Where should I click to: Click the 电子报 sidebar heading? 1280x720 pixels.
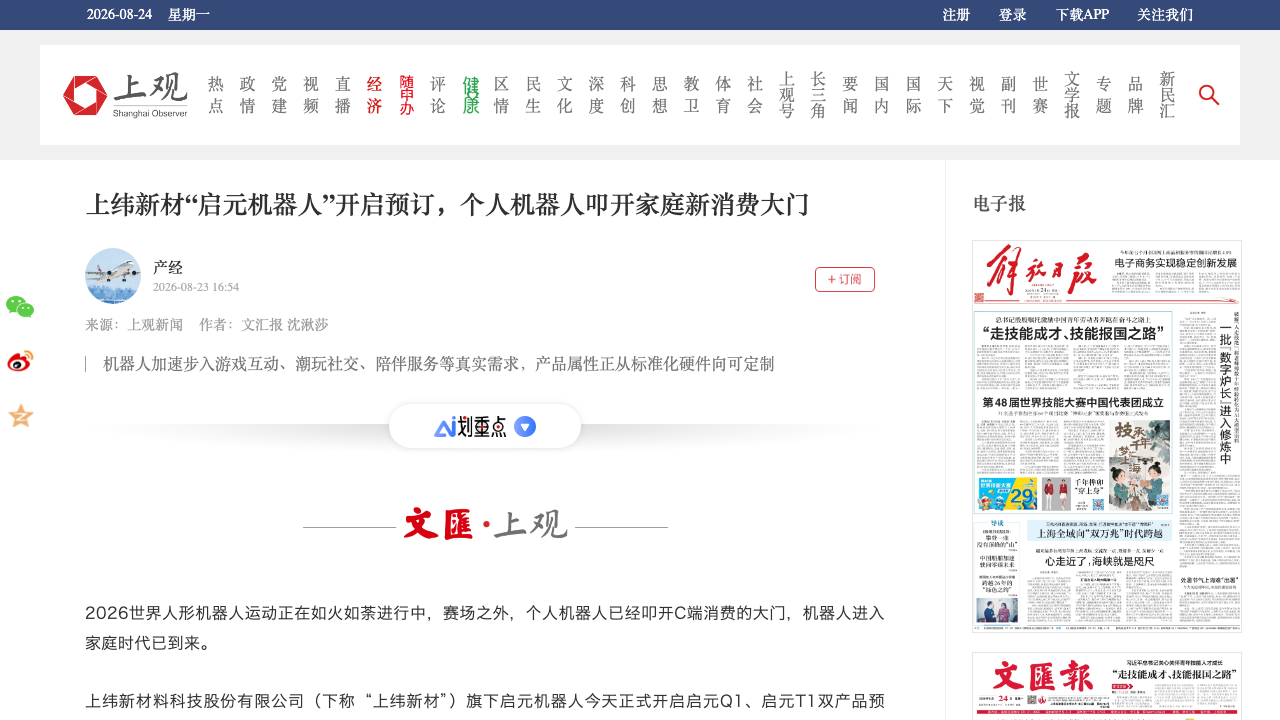tap(1000, 204)
